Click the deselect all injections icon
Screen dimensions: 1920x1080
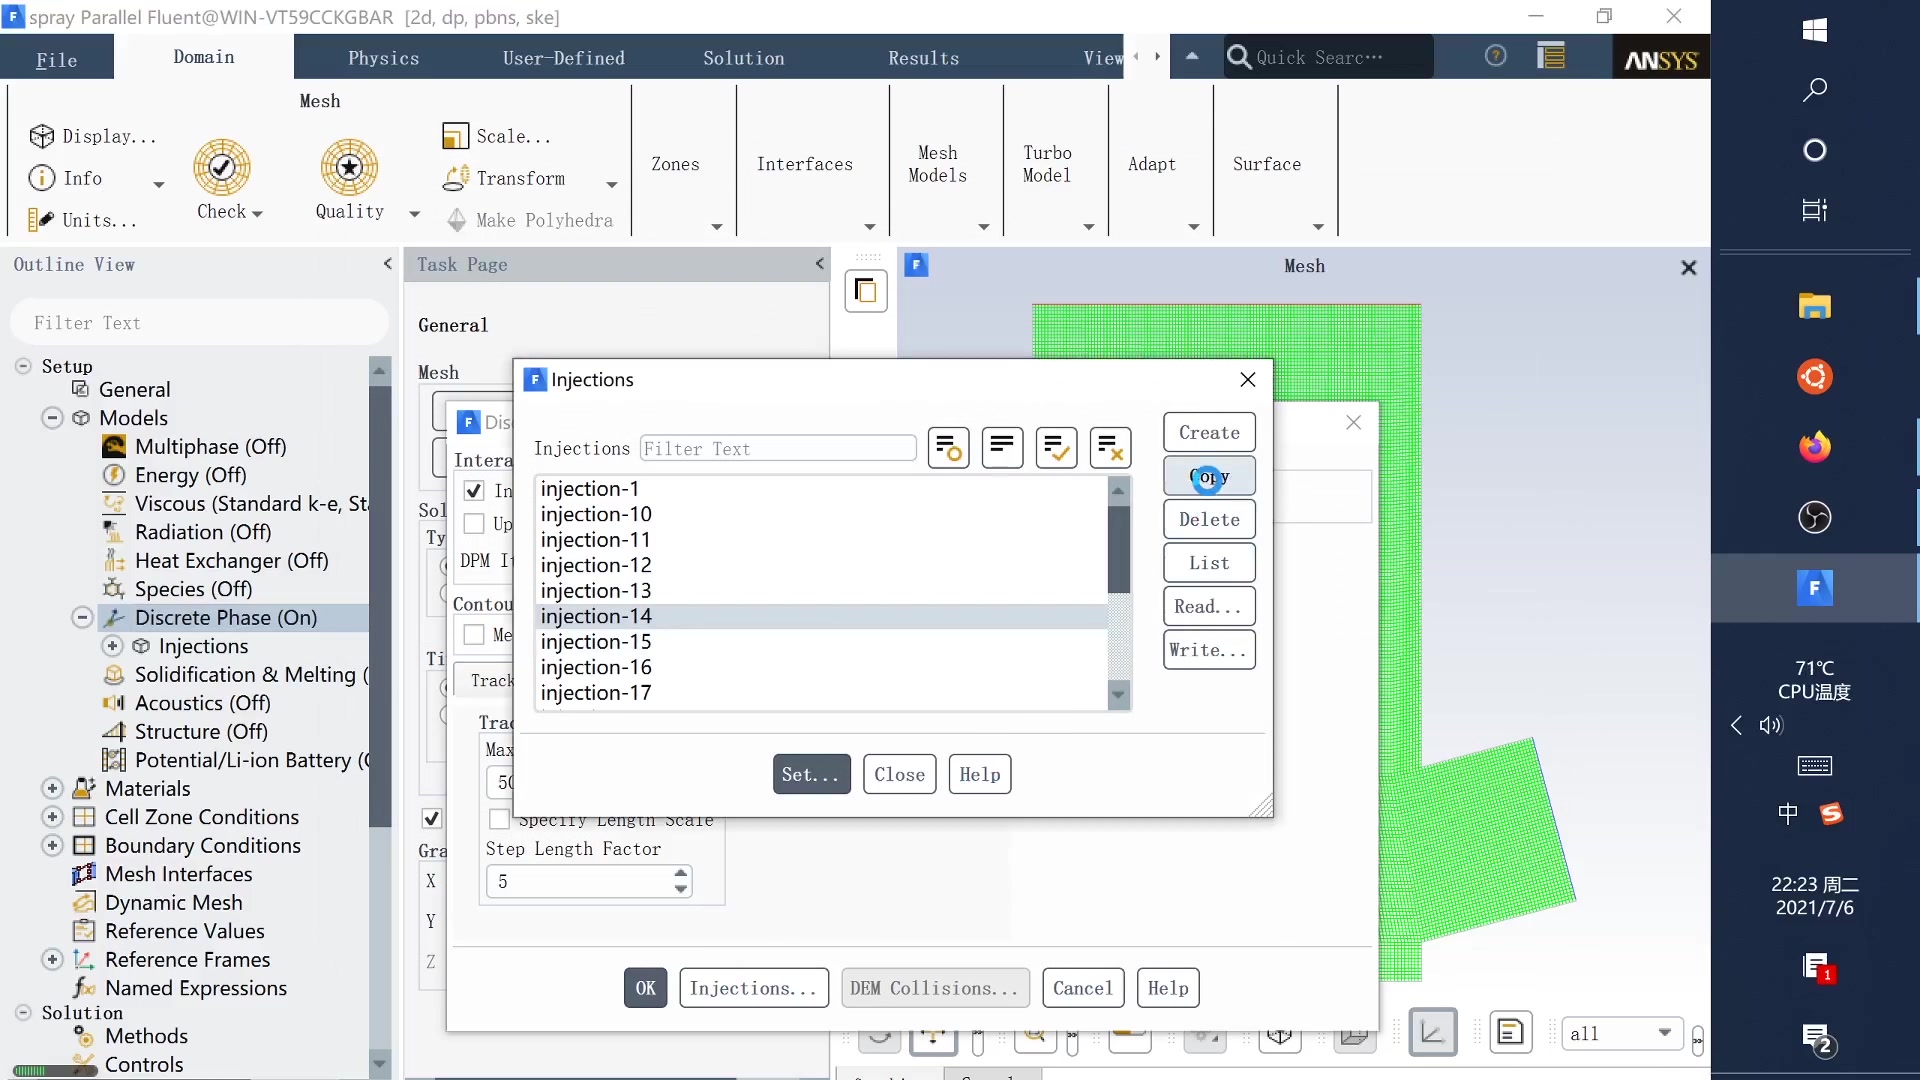tap(1110, 448)
